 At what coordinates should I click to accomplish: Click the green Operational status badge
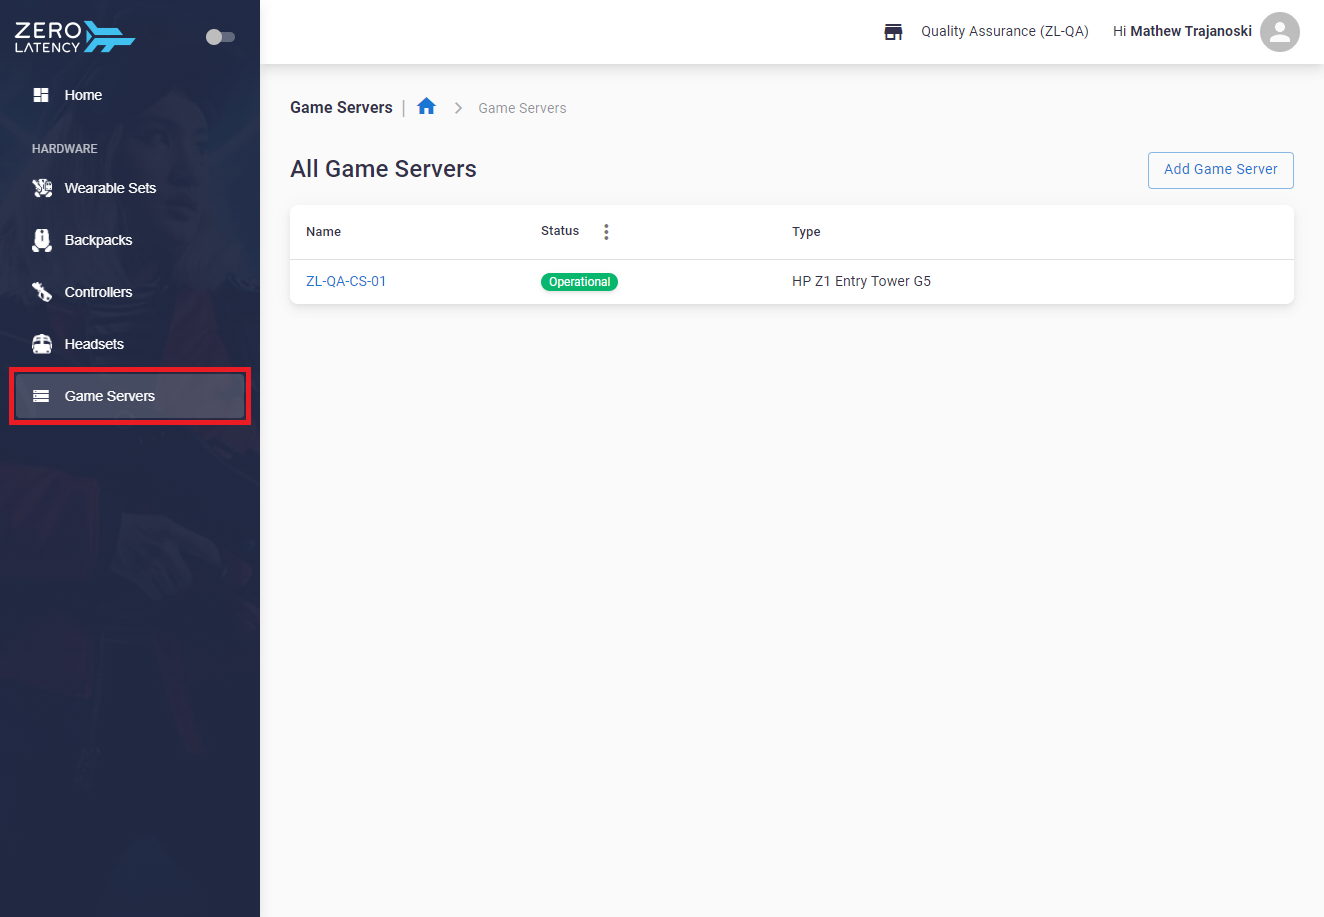pos(579,282)
